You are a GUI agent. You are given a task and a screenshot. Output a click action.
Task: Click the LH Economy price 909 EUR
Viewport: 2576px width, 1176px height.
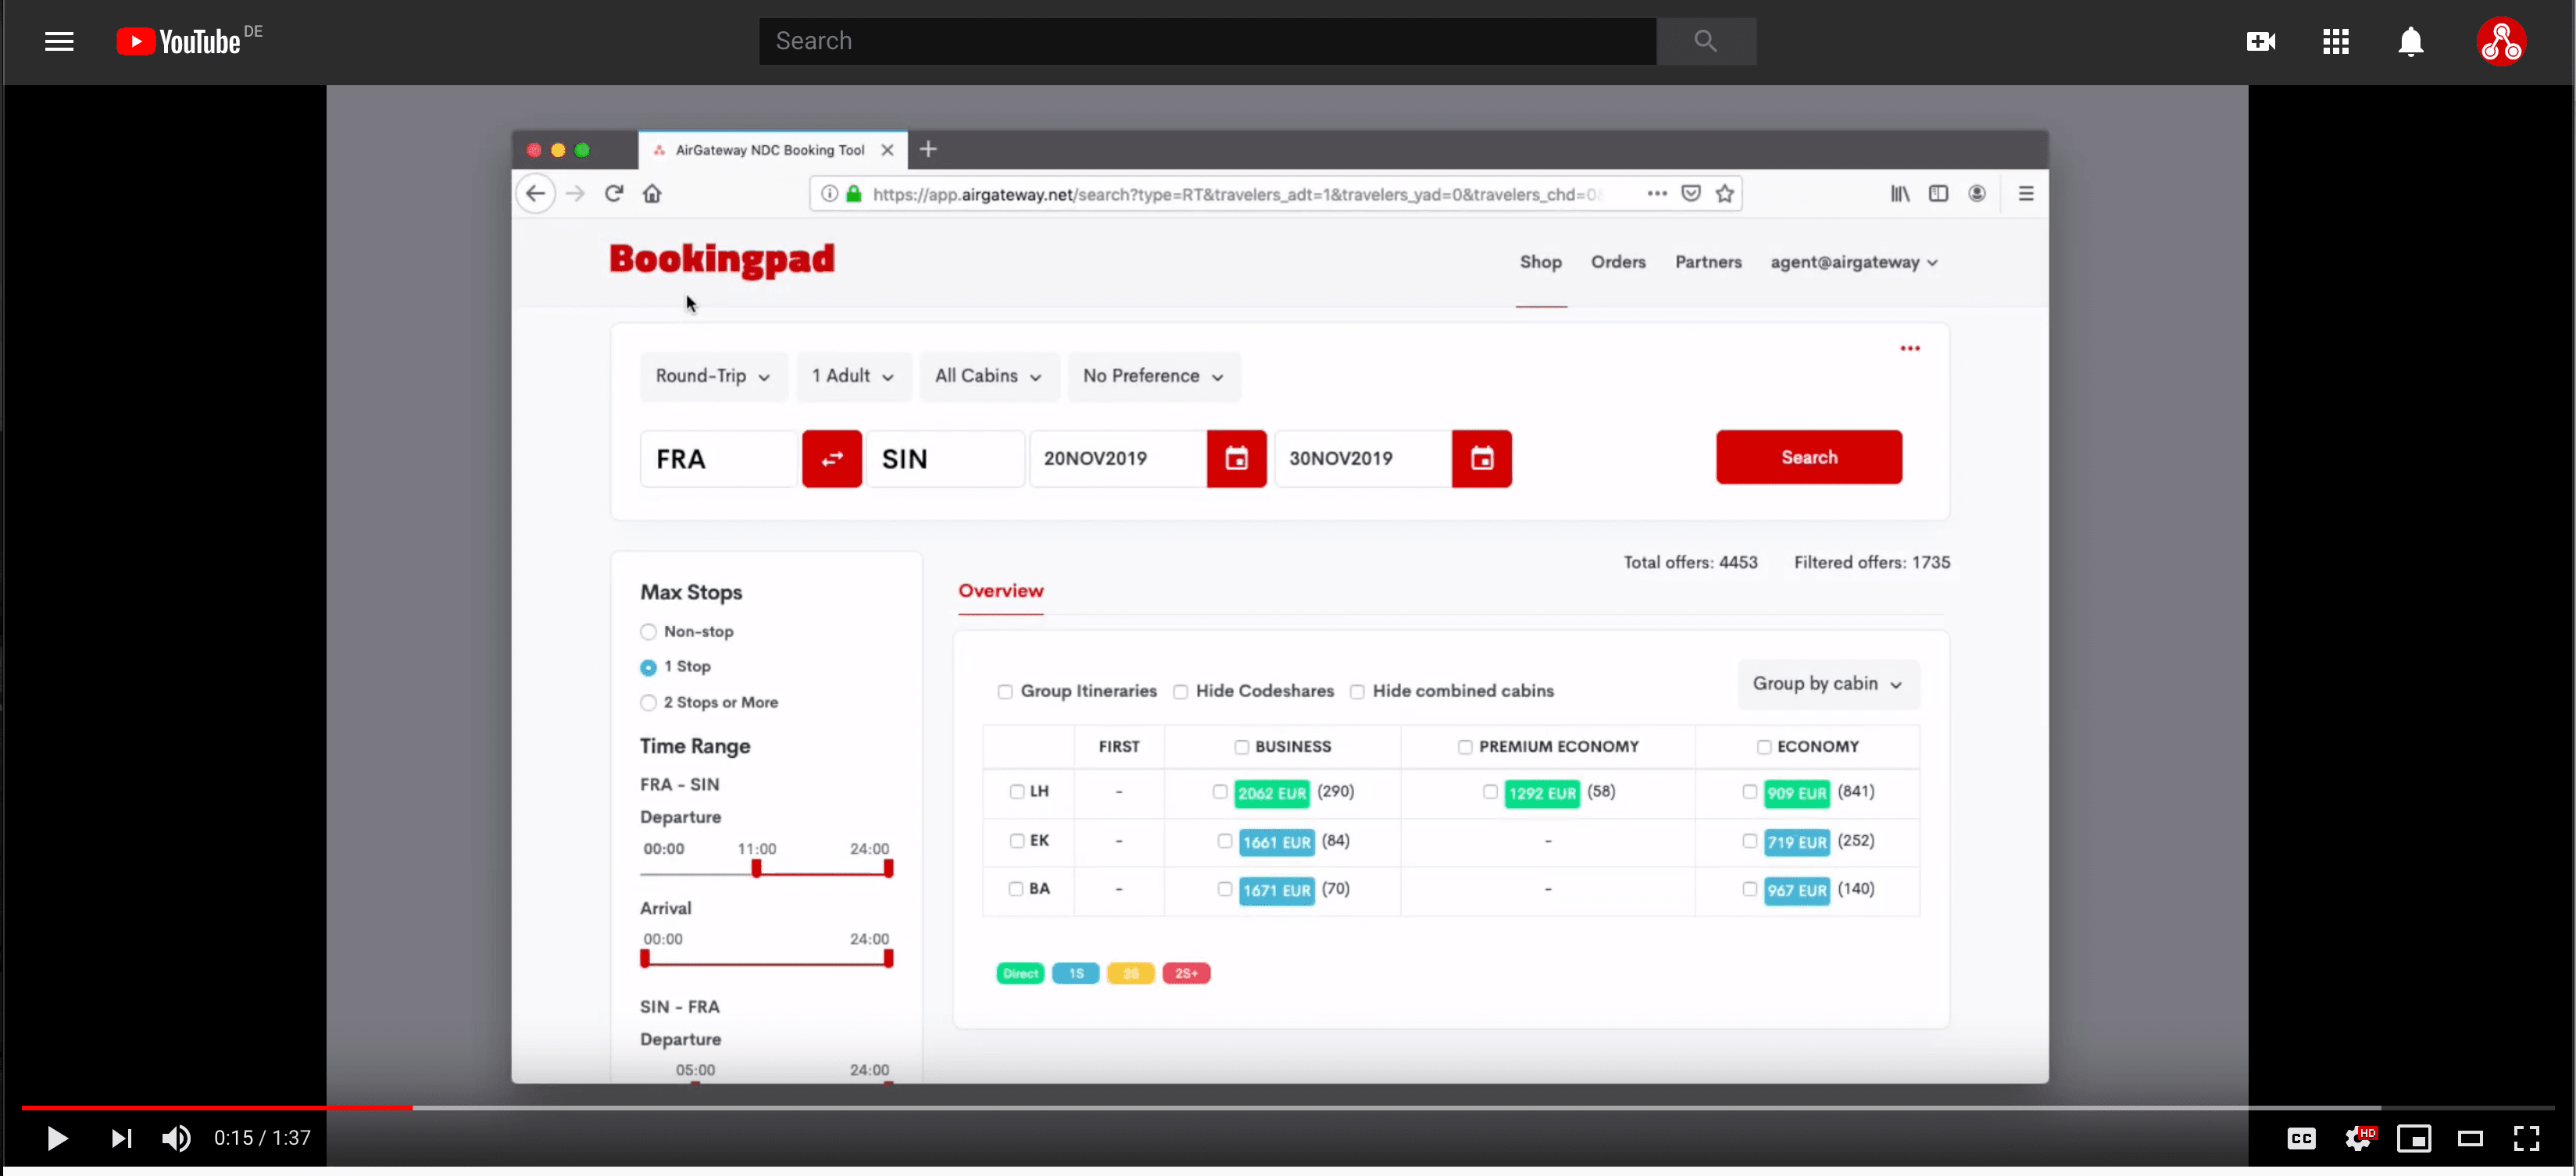tap(1795, 793)
